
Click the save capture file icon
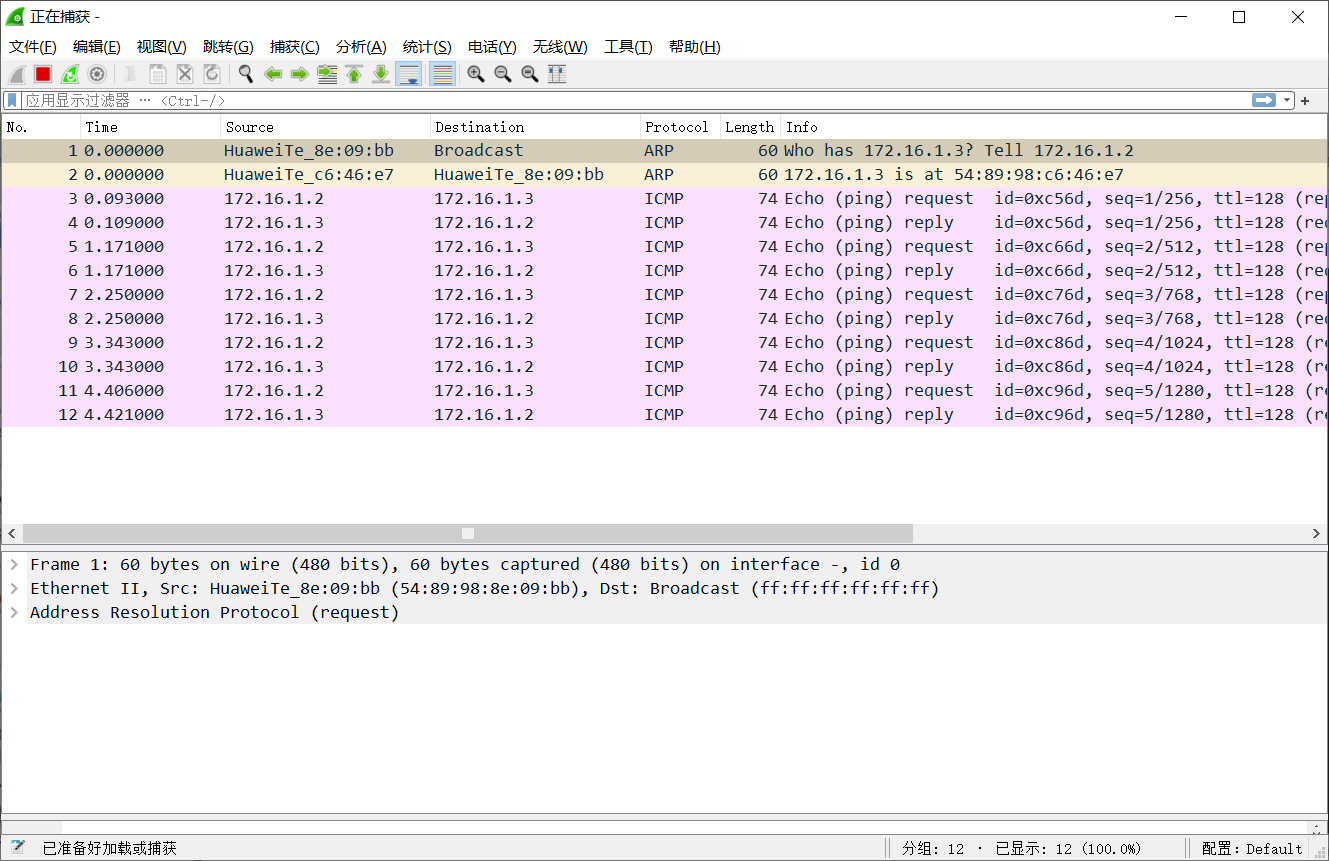[x=158, y=74]
